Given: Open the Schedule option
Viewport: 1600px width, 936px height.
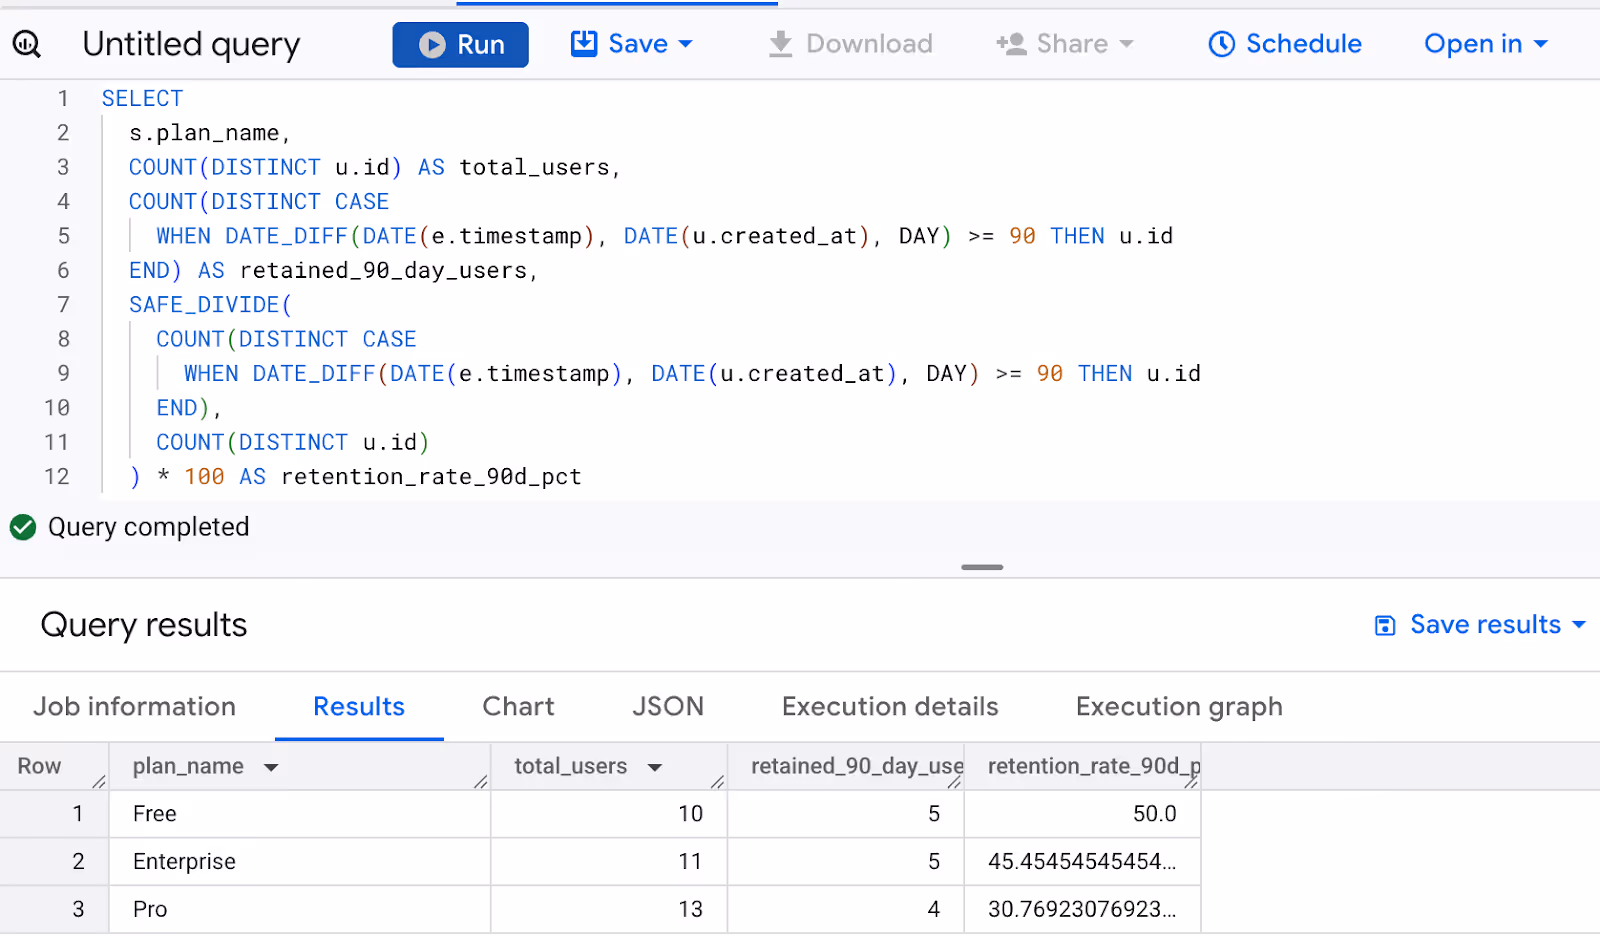Looking at the screenshot, I should pyautogui.click(x=1285, y=44).
